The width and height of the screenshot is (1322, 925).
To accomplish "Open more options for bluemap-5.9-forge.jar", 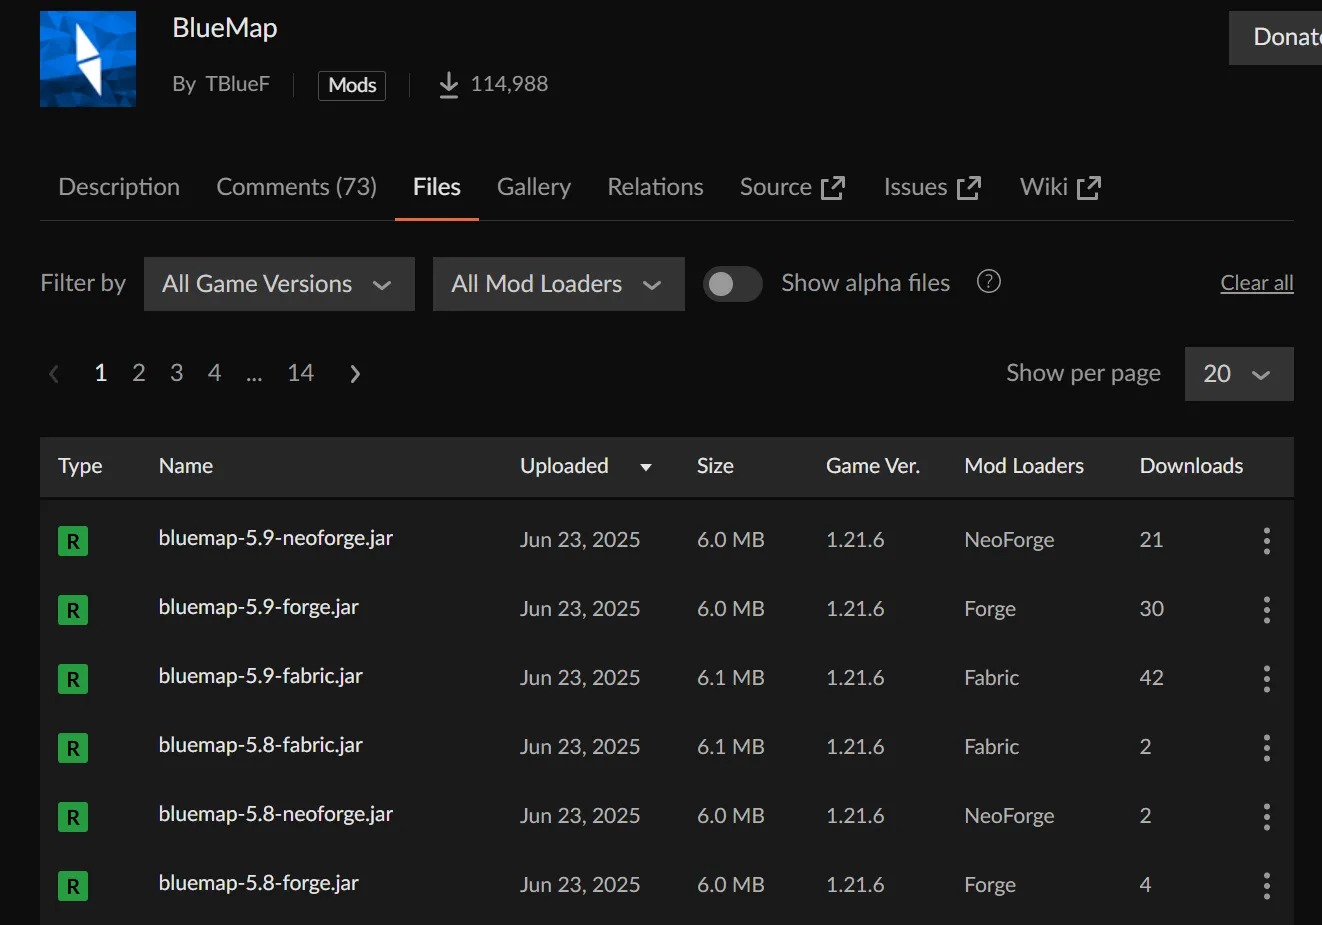I will (1267, 610).
